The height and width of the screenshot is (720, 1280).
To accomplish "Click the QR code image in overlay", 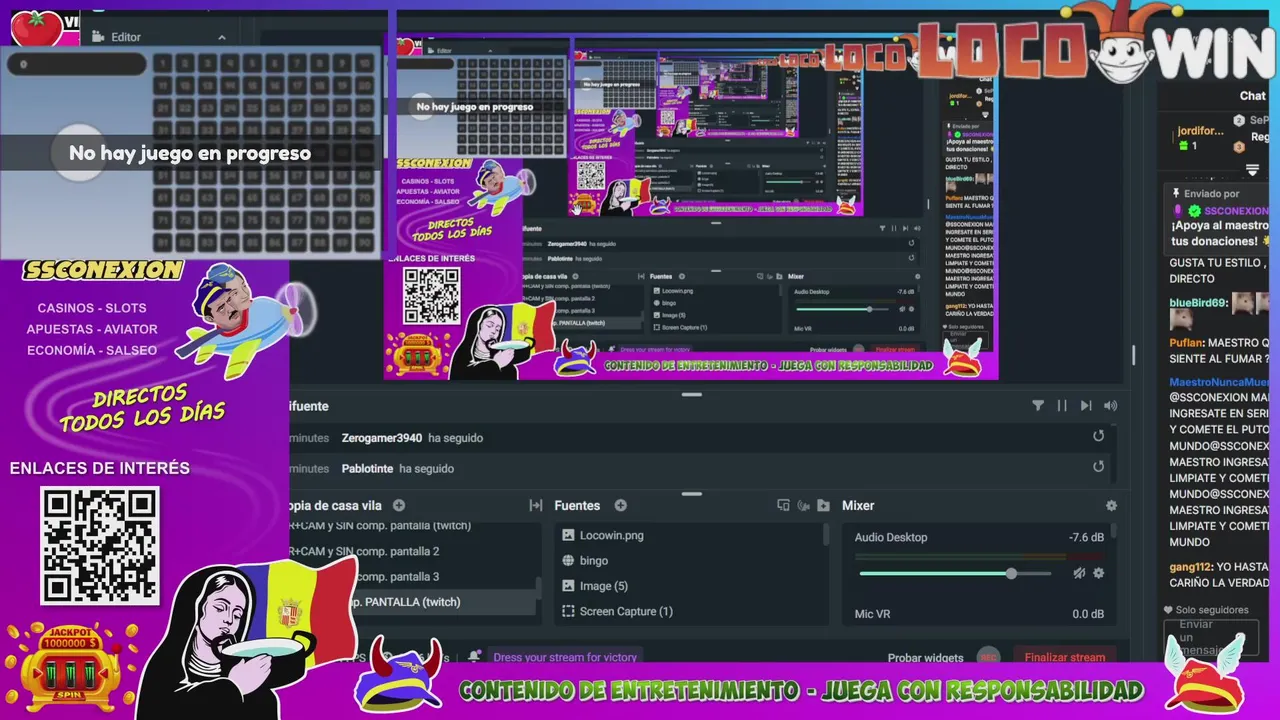I will pos(99,546).
